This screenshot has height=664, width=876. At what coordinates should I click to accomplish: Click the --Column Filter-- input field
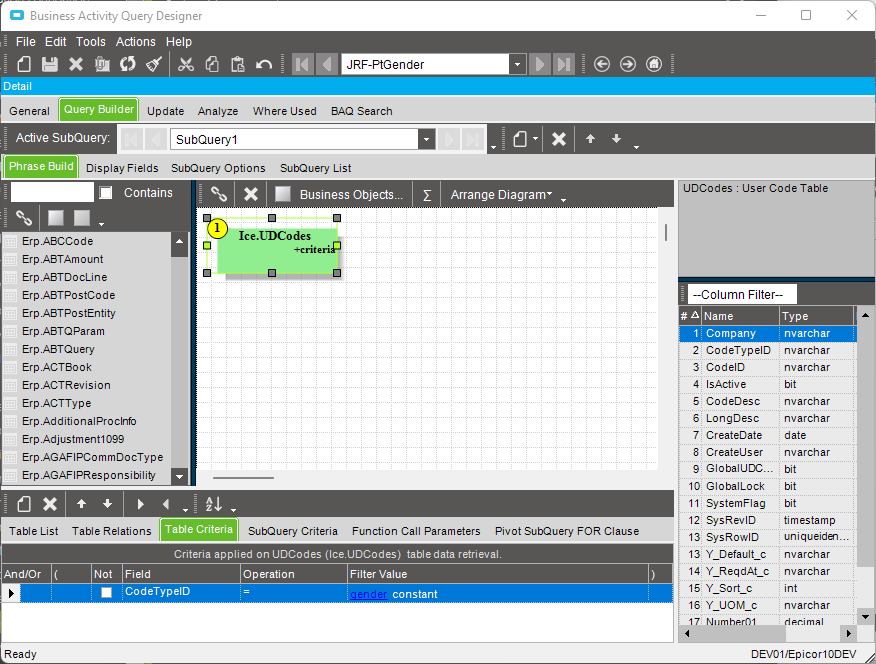[x=742, y=294]
